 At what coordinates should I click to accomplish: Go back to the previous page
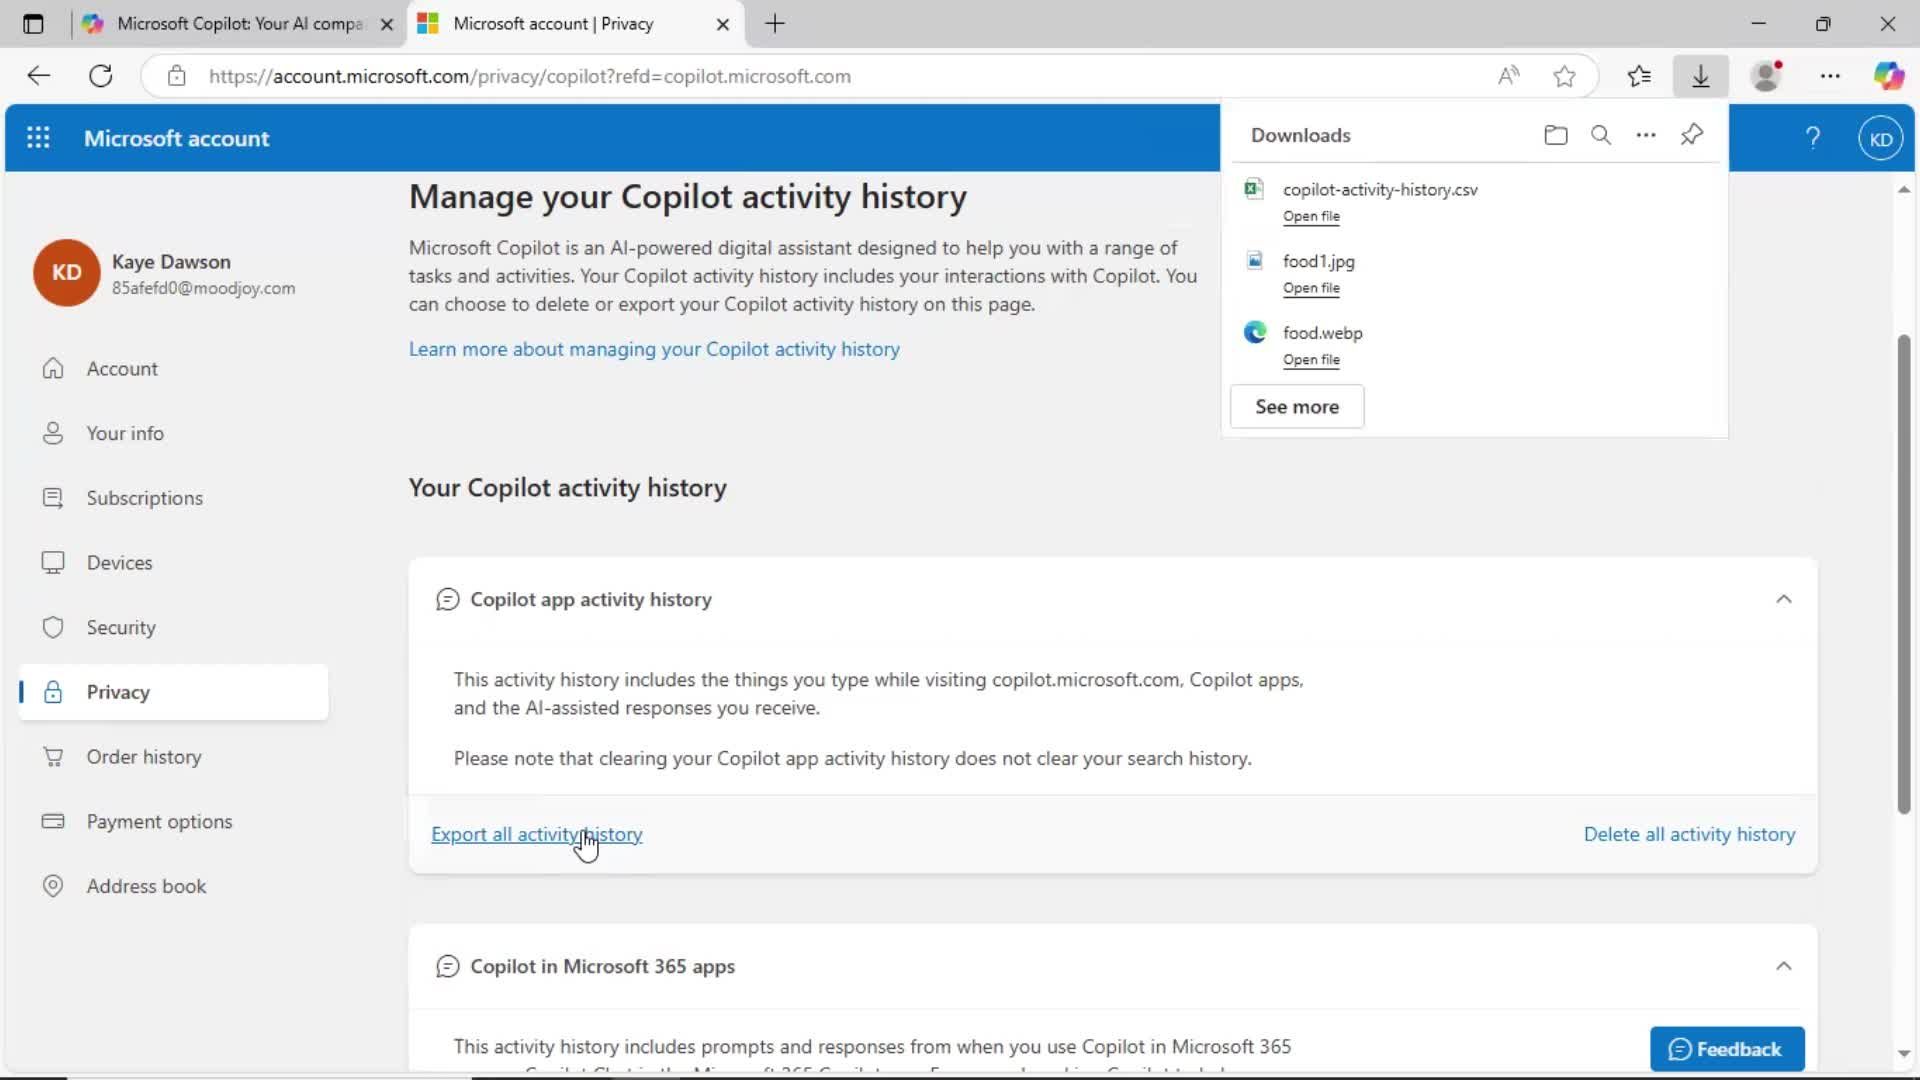pos(38,76)
